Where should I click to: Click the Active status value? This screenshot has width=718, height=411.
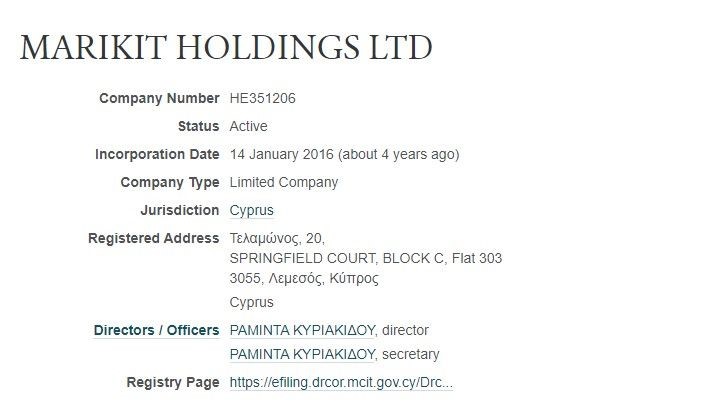click(248, 126)
